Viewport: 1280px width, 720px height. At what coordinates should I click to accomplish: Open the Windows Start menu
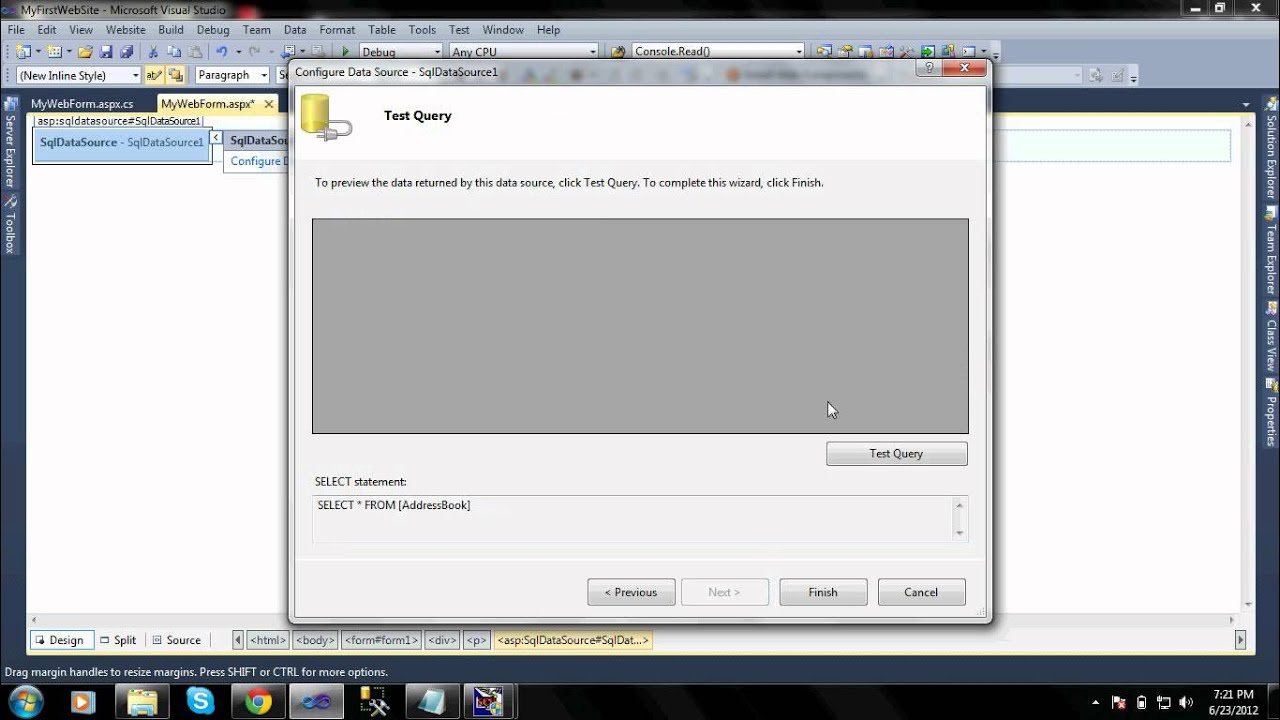pyautogui.click(x=25, y=702)
